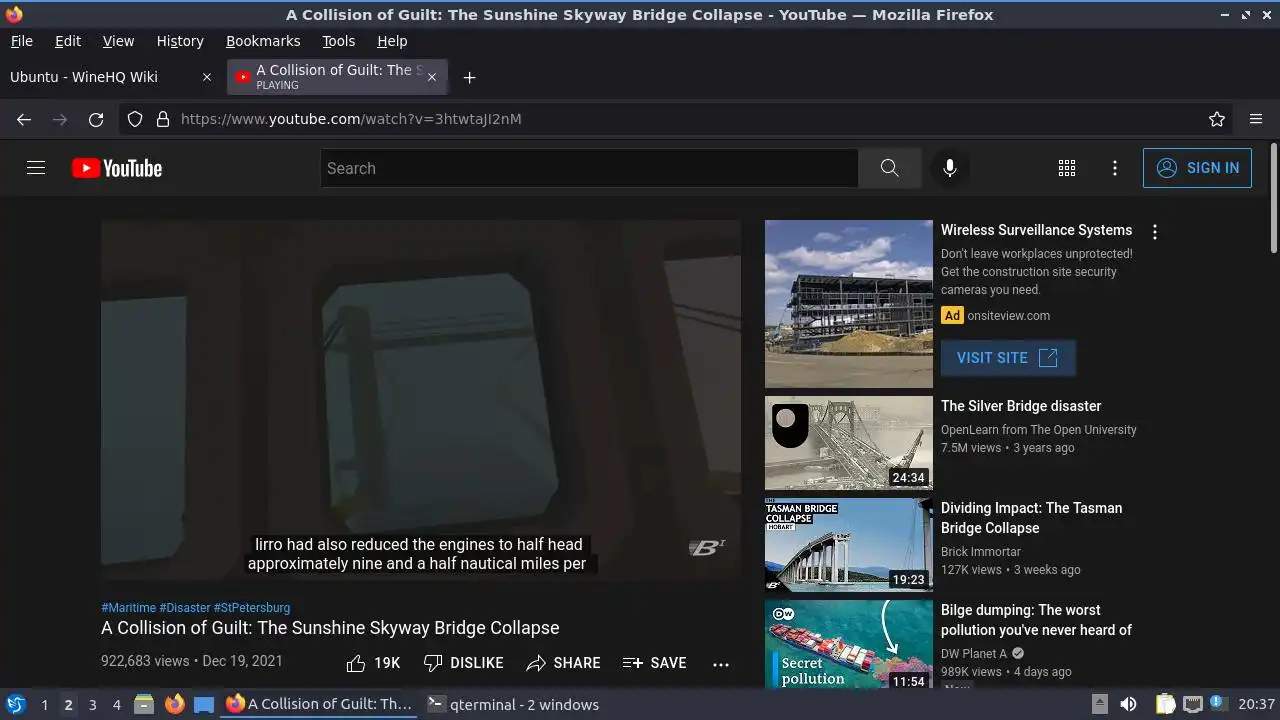Open the system volume control
Viewport: 1280px width, 720px height.
[x=1128, y=704]
